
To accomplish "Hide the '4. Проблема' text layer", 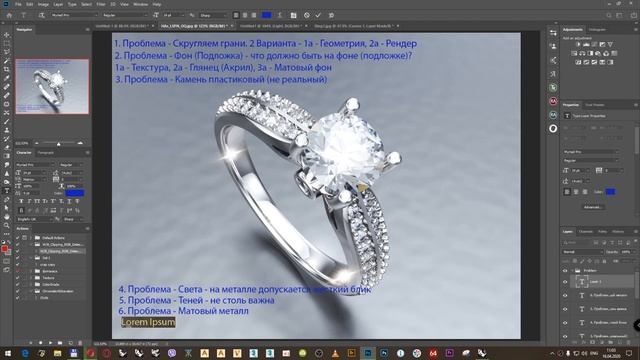I will click(x=565, y=322).
